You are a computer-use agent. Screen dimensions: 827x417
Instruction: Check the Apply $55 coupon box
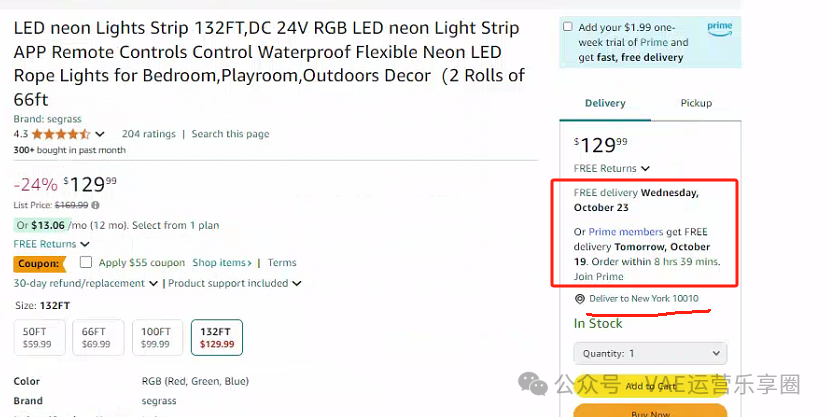[x=86, y=262]
